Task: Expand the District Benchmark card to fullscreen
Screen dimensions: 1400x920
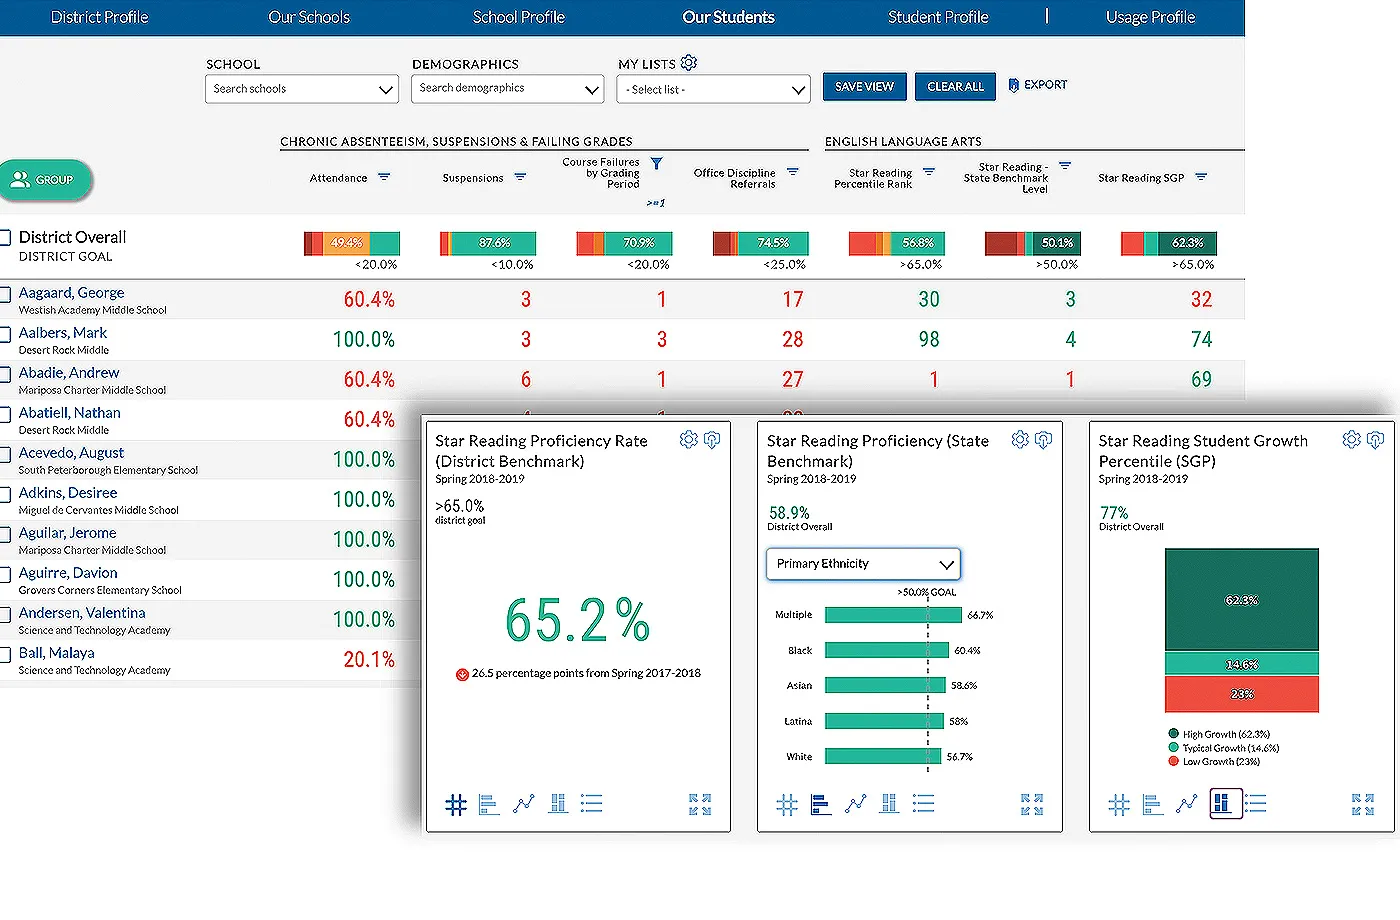Action: point(699,803)
